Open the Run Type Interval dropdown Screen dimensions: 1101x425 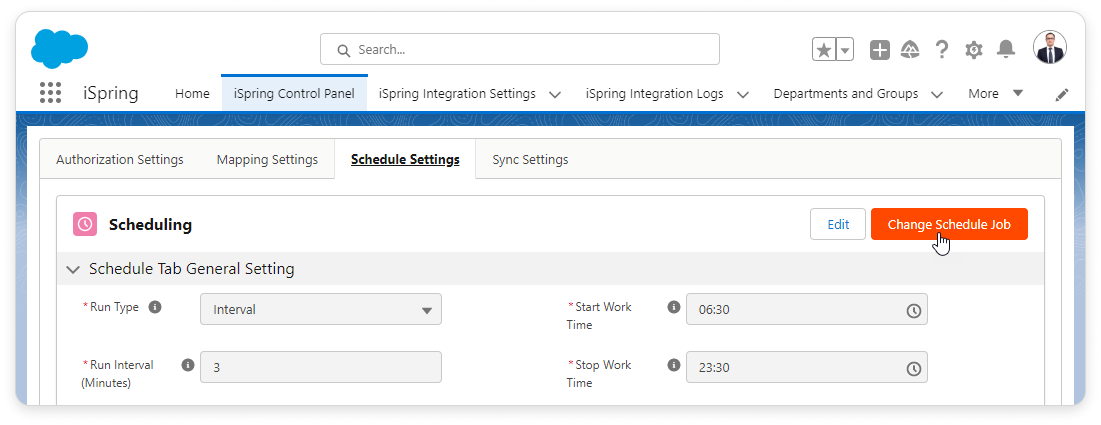pyautogui.click(x=320, y=309)
